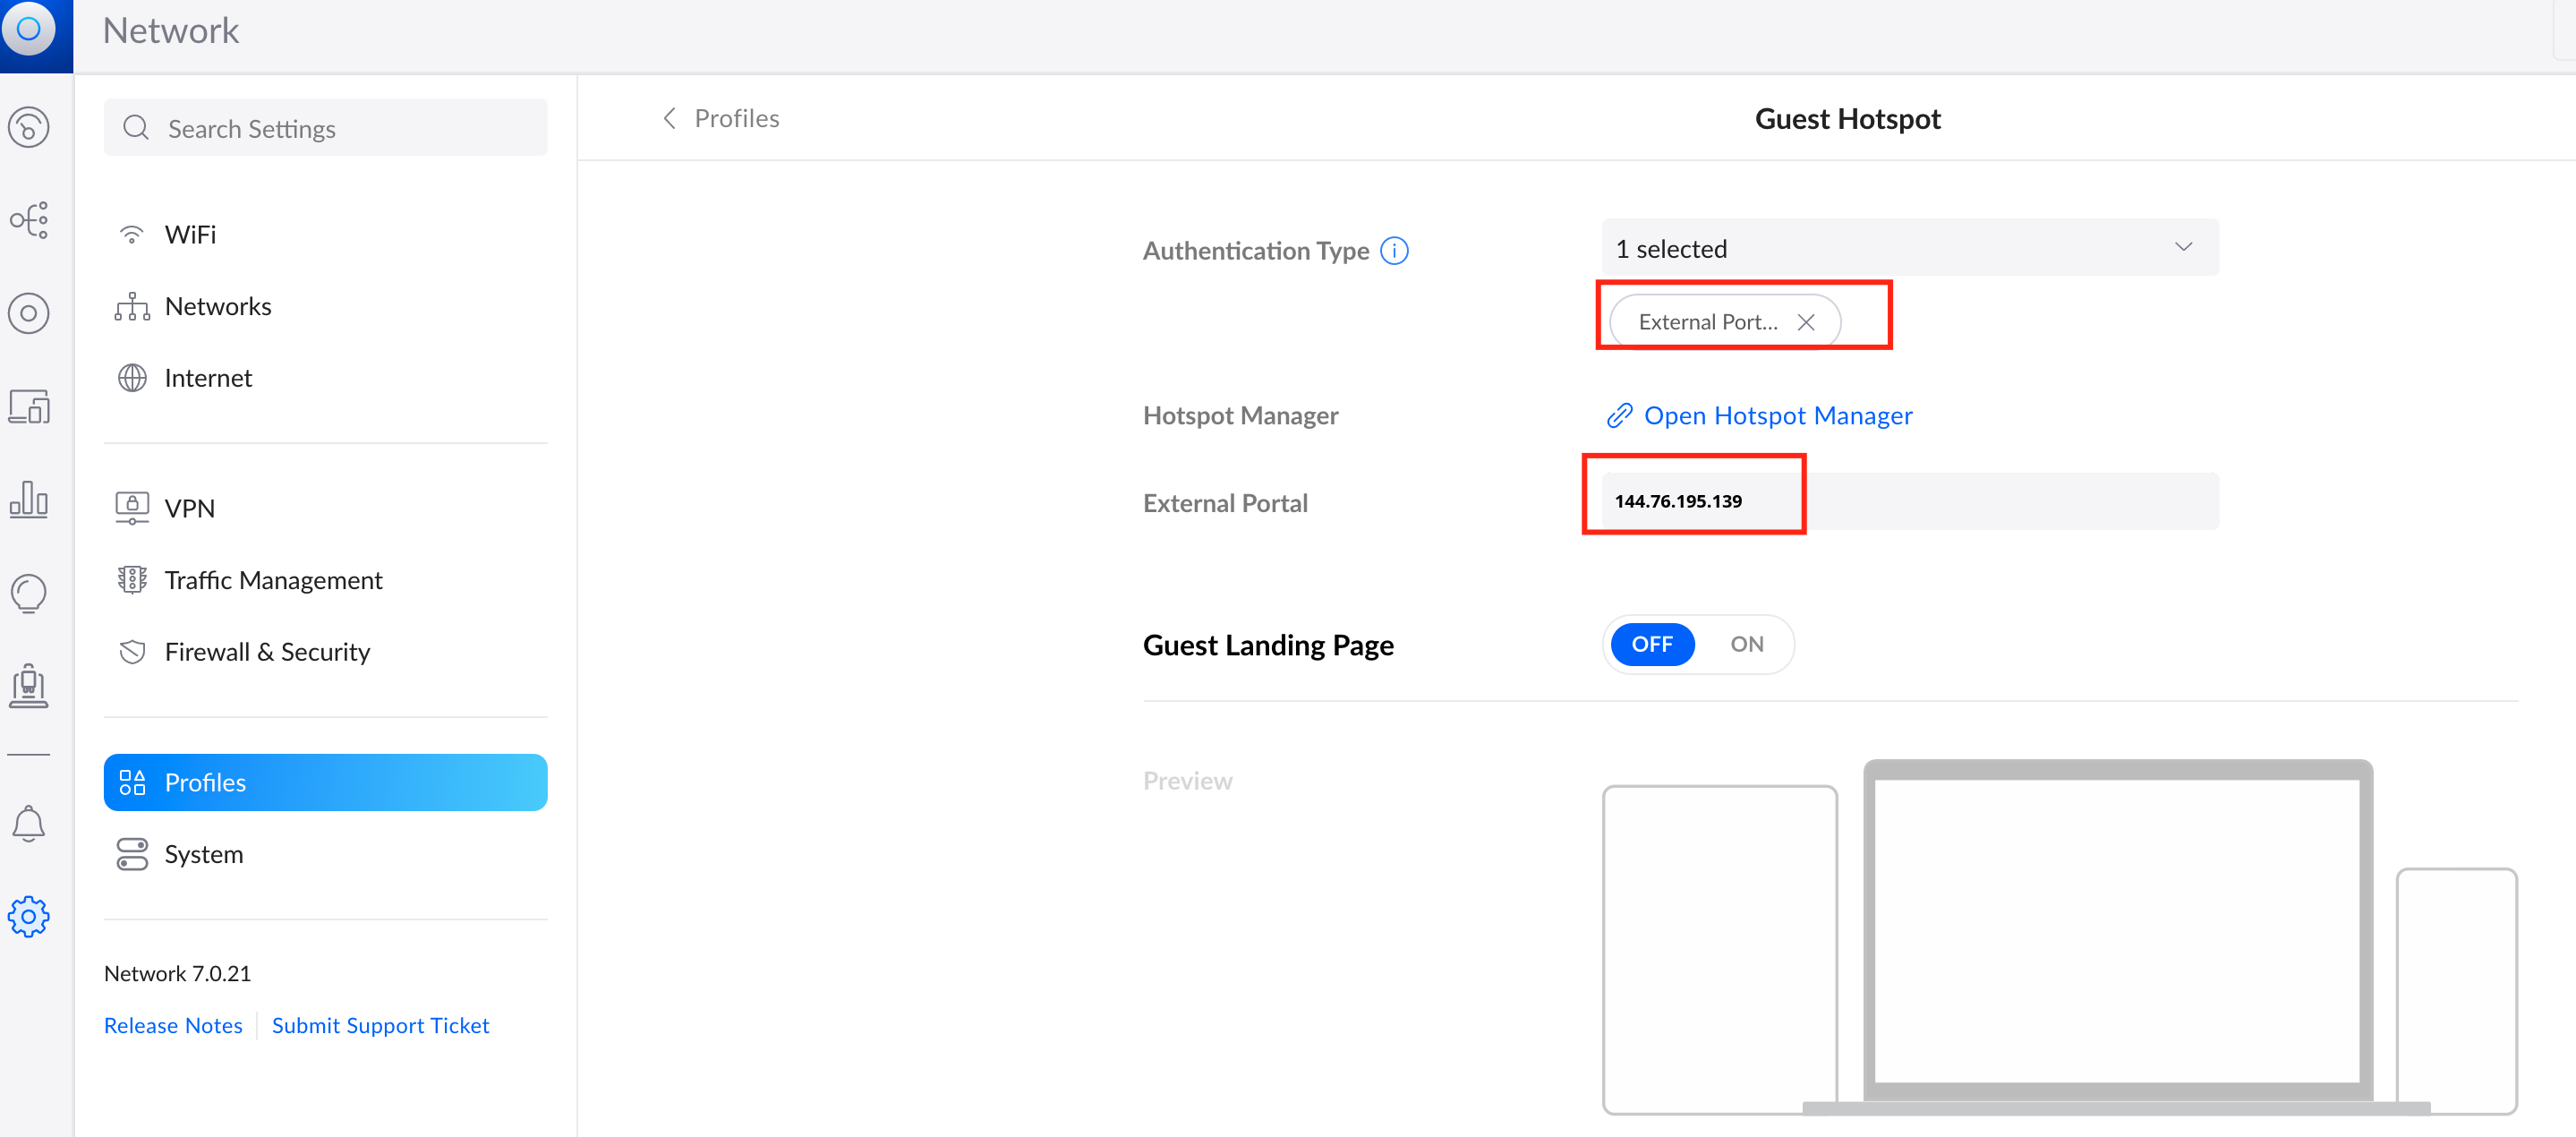Open the Dashboard from the sidebar
The width and height of the screenshot is (2576, 1137).
pyautogui.click(x=28, y=128)
